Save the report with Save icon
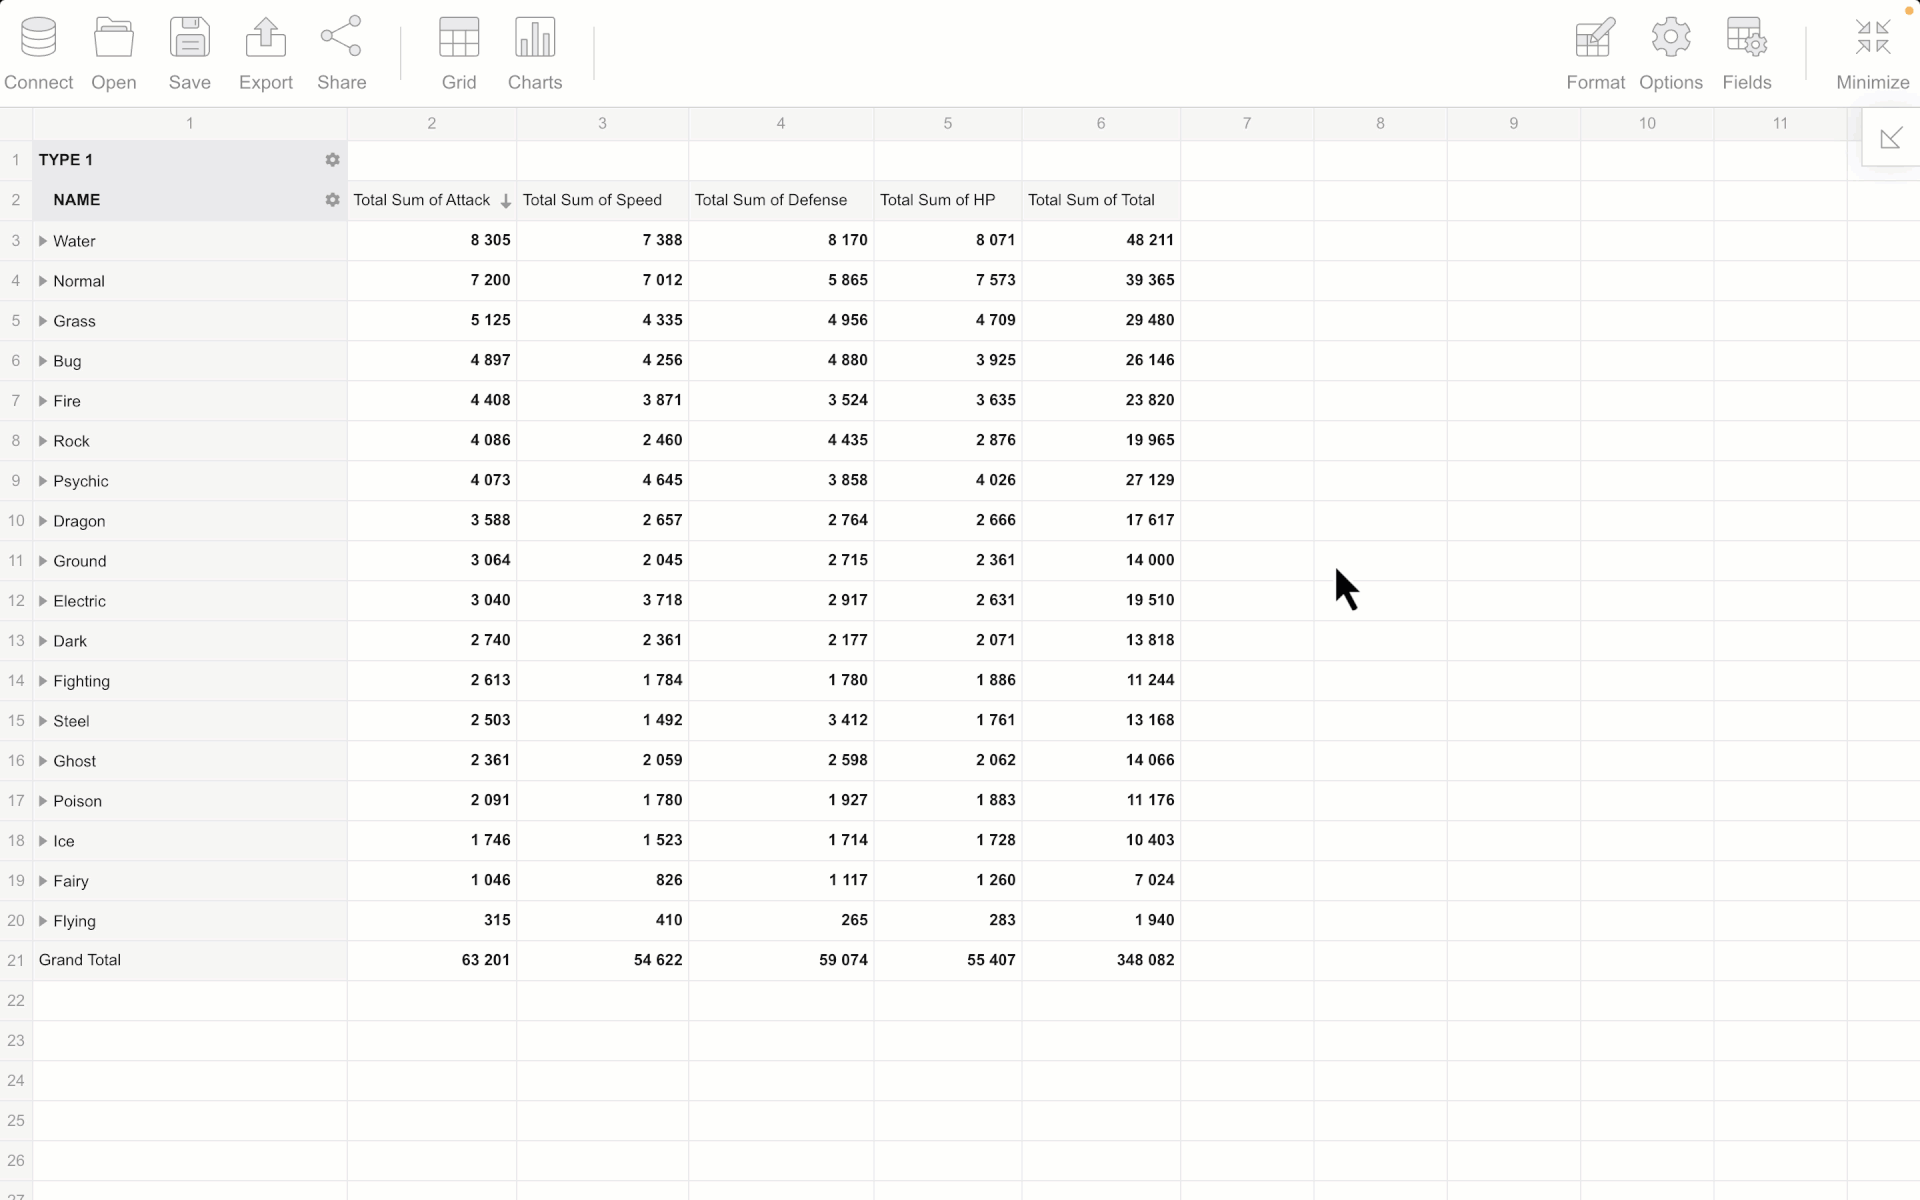 point(190,54)
